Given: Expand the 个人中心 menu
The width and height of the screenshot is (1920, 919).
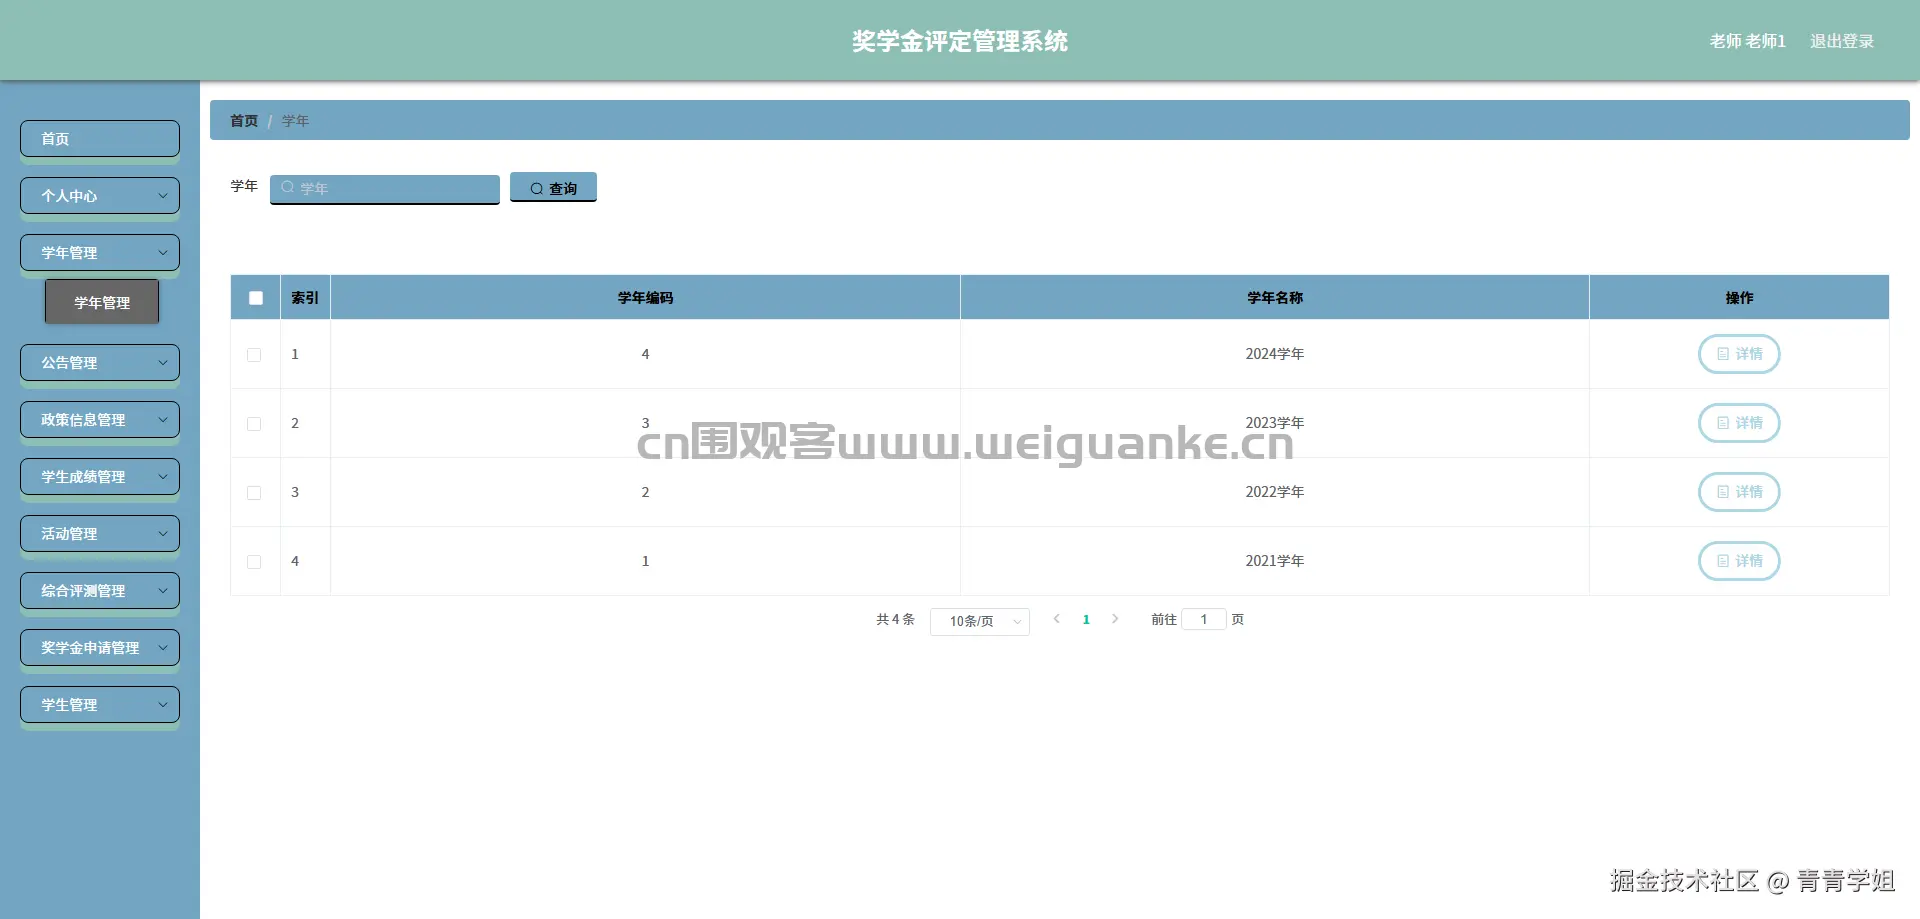Looking at the screenshot, I should point(99,196).
